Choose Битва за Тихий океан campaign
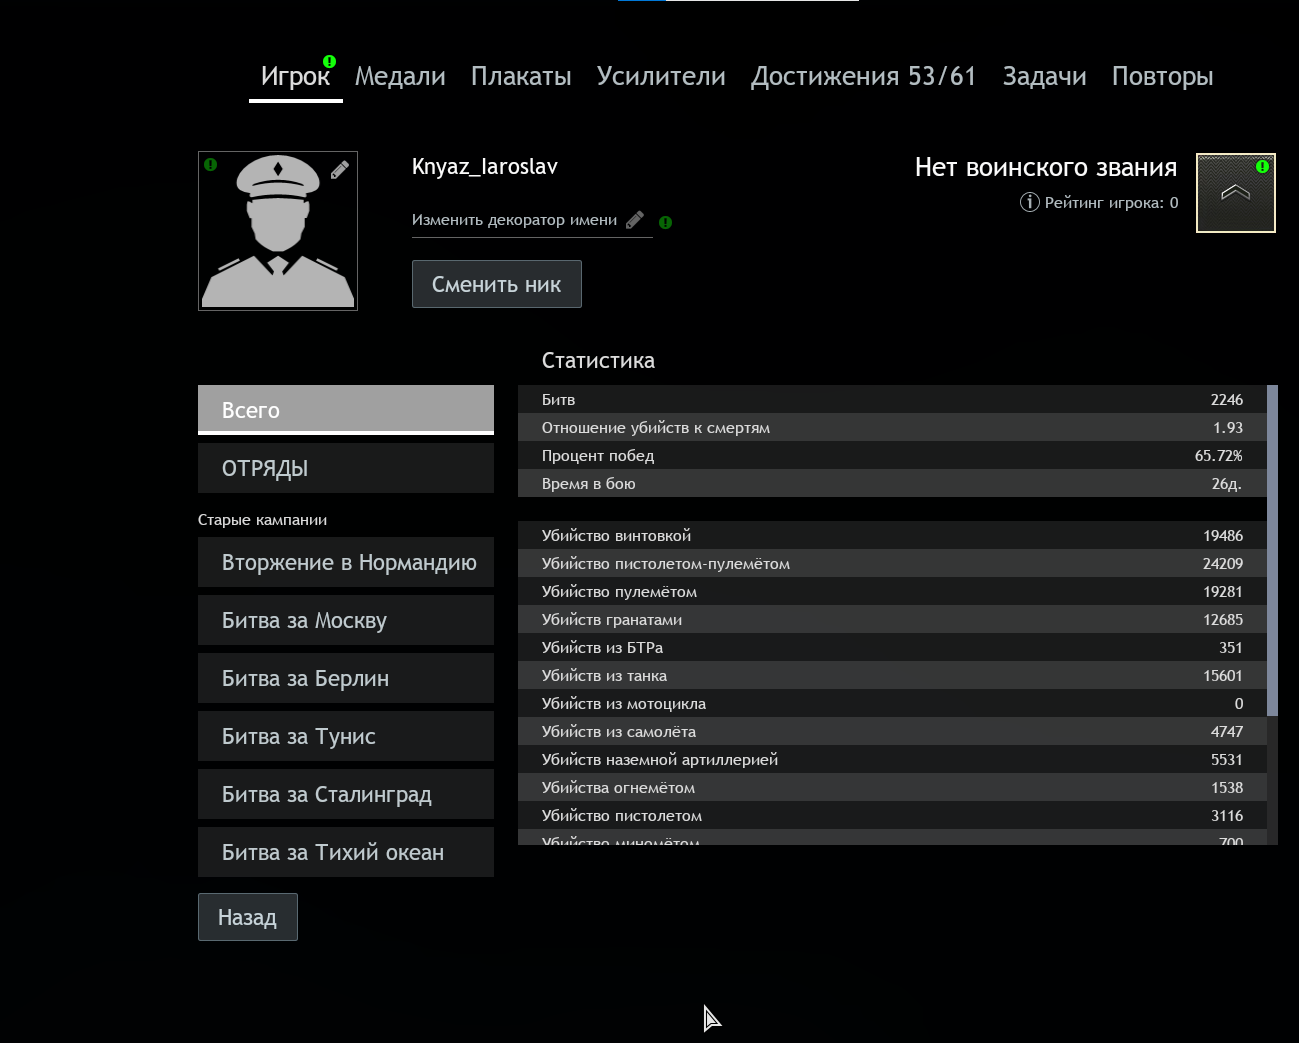 click(346, 852)
